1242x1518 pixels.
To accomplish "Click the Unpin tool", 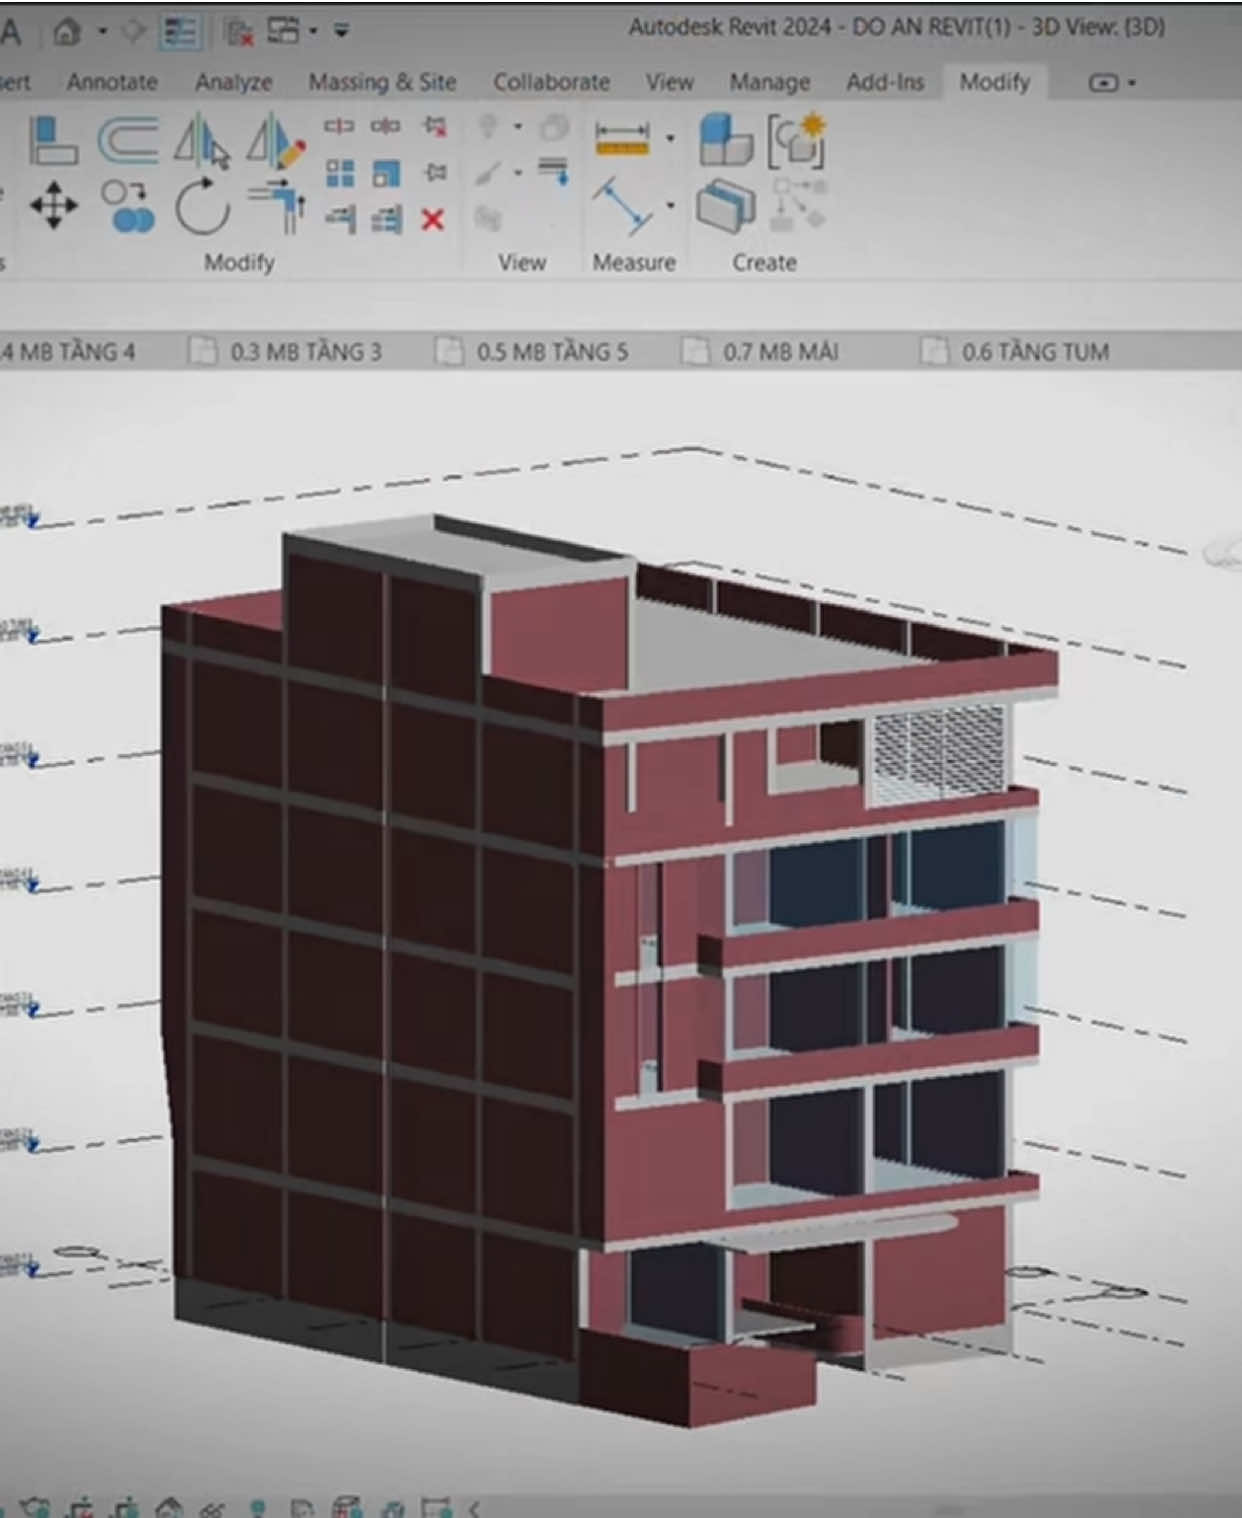I will [x=434, y=126].
